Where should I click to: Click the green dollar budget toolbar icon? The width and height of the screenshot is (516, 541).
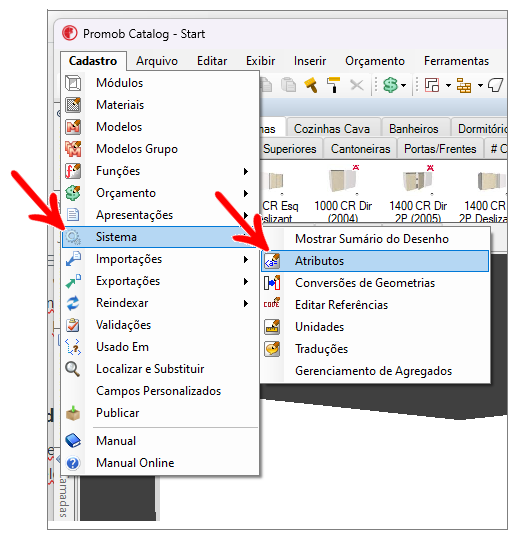pyautogui.click(x=390, y=85)
